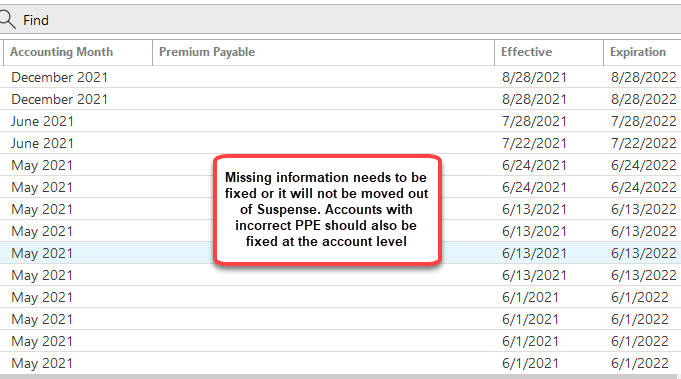The width and height of the screenshot is (681, 379).
Task: Click the horizontal scrollbar at bottom
Action: pyautogui.click(x=340, y=376)
